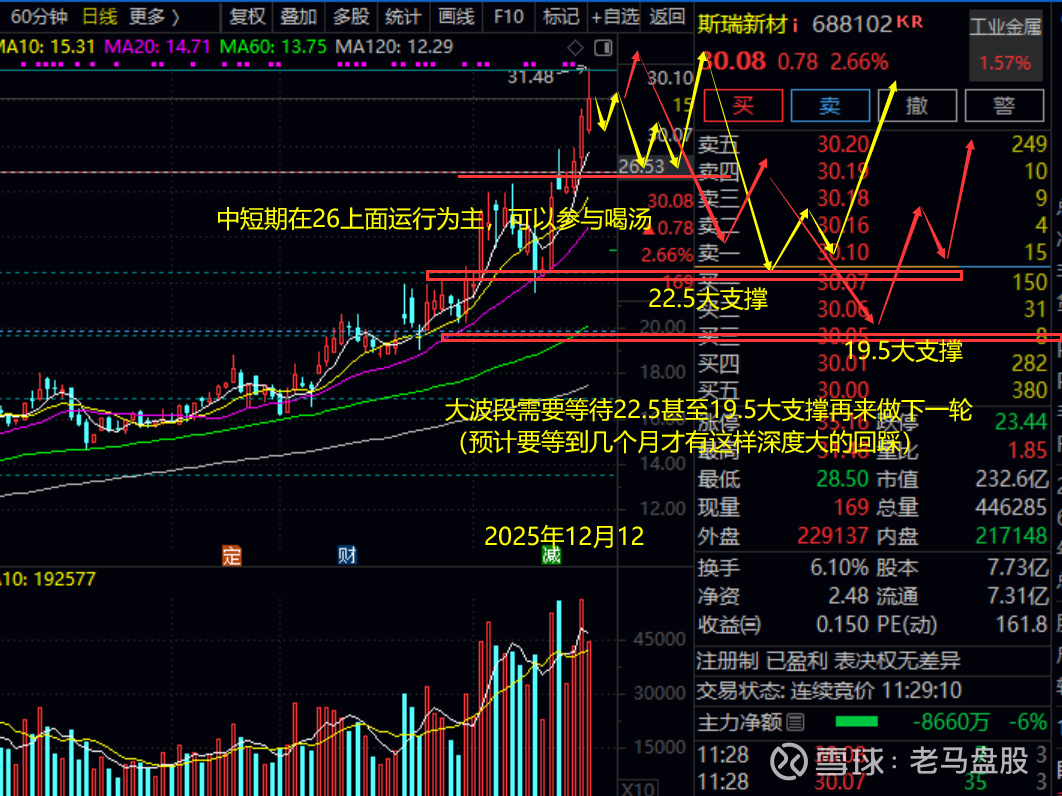Click the 买五 volume 380
Viewport: 1062px width, 796px height.
(x=1029, y=390)
